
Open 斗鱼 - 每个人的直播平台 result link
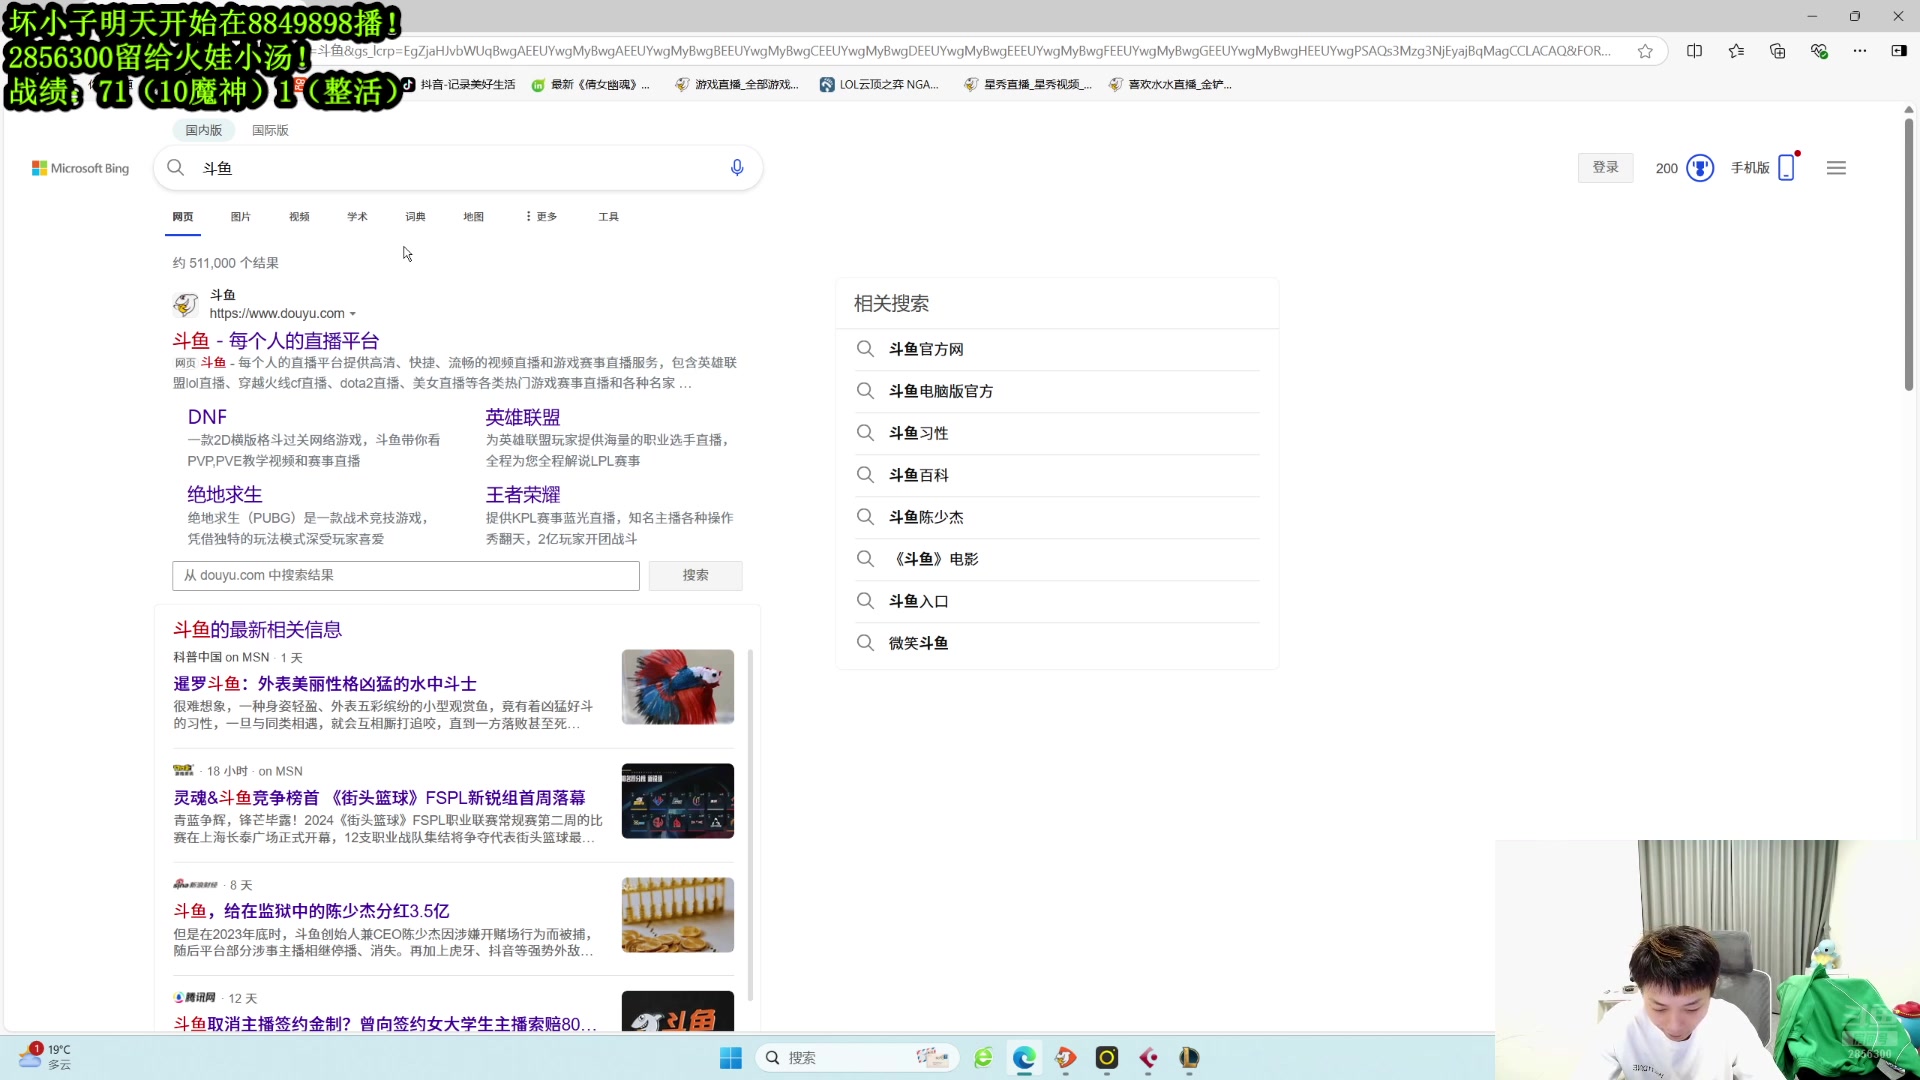click(x=276, y=341)
